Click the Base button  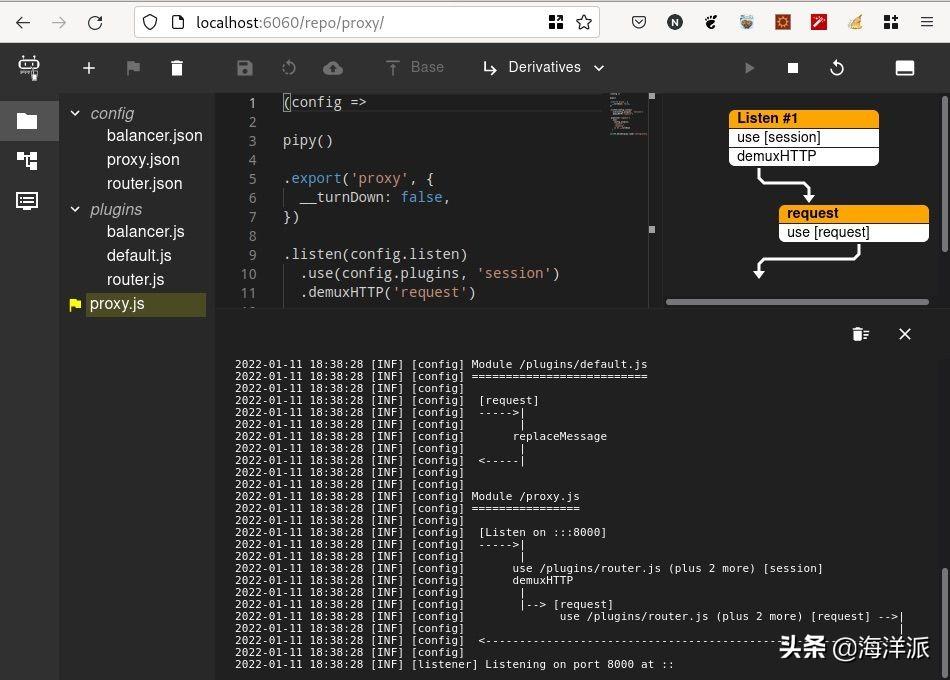(x=415, y=68)
